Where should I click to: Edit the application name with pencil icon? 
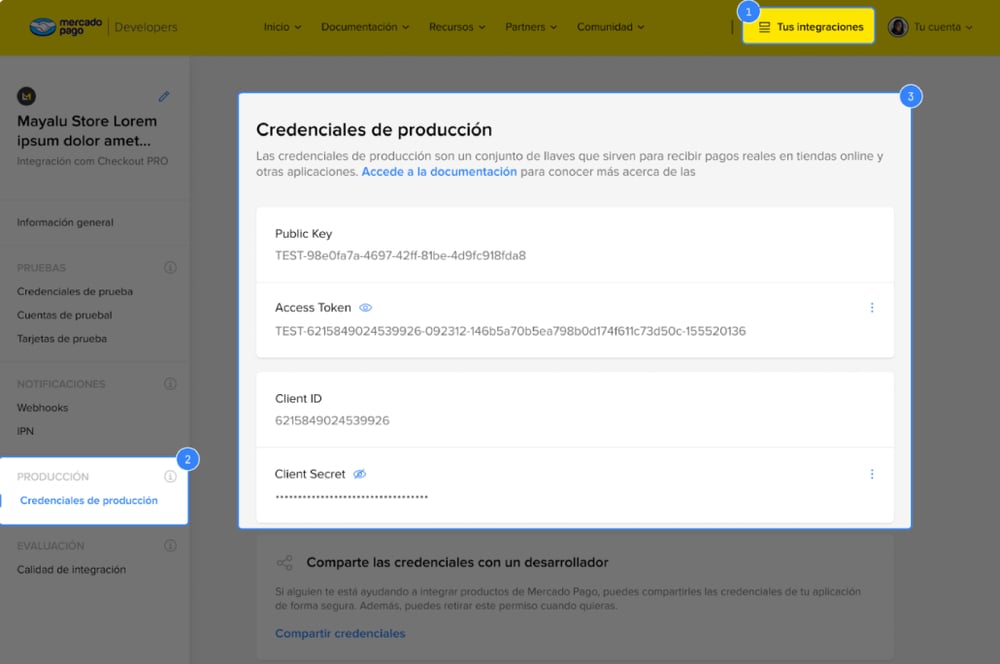[164, 96]
